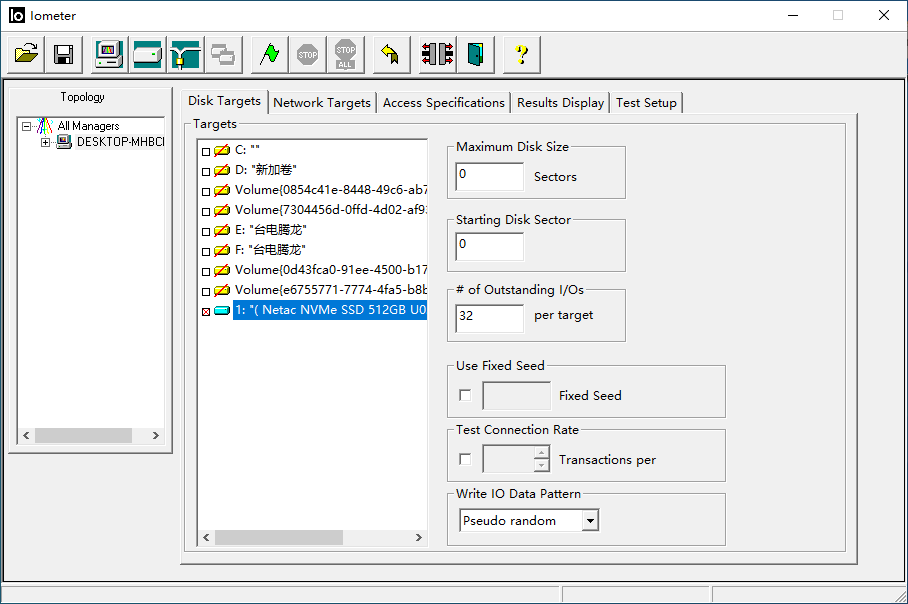Click the All Managers tree icon
Image resolution: width=908 pixels, height=604 pixels.
click(45, 126)
